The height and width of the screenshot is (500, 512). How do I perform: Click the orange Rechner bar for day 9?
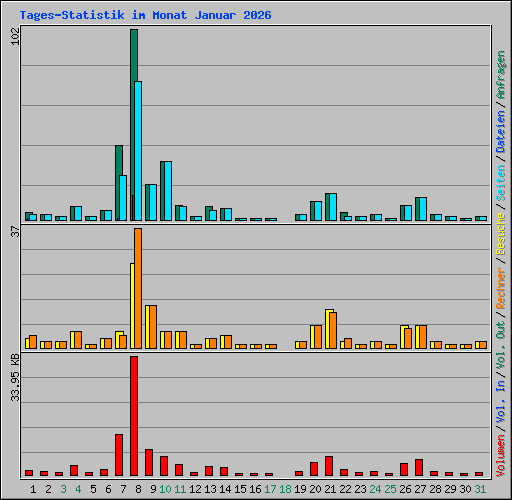click(153, 327)
